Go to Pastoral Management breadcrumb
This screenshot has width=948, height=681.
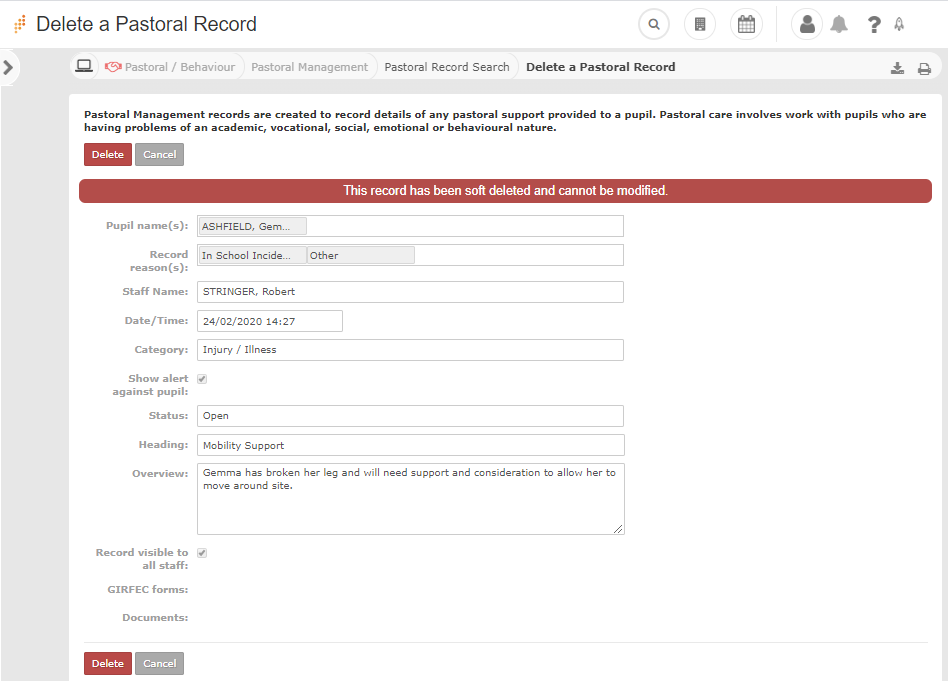309,67
